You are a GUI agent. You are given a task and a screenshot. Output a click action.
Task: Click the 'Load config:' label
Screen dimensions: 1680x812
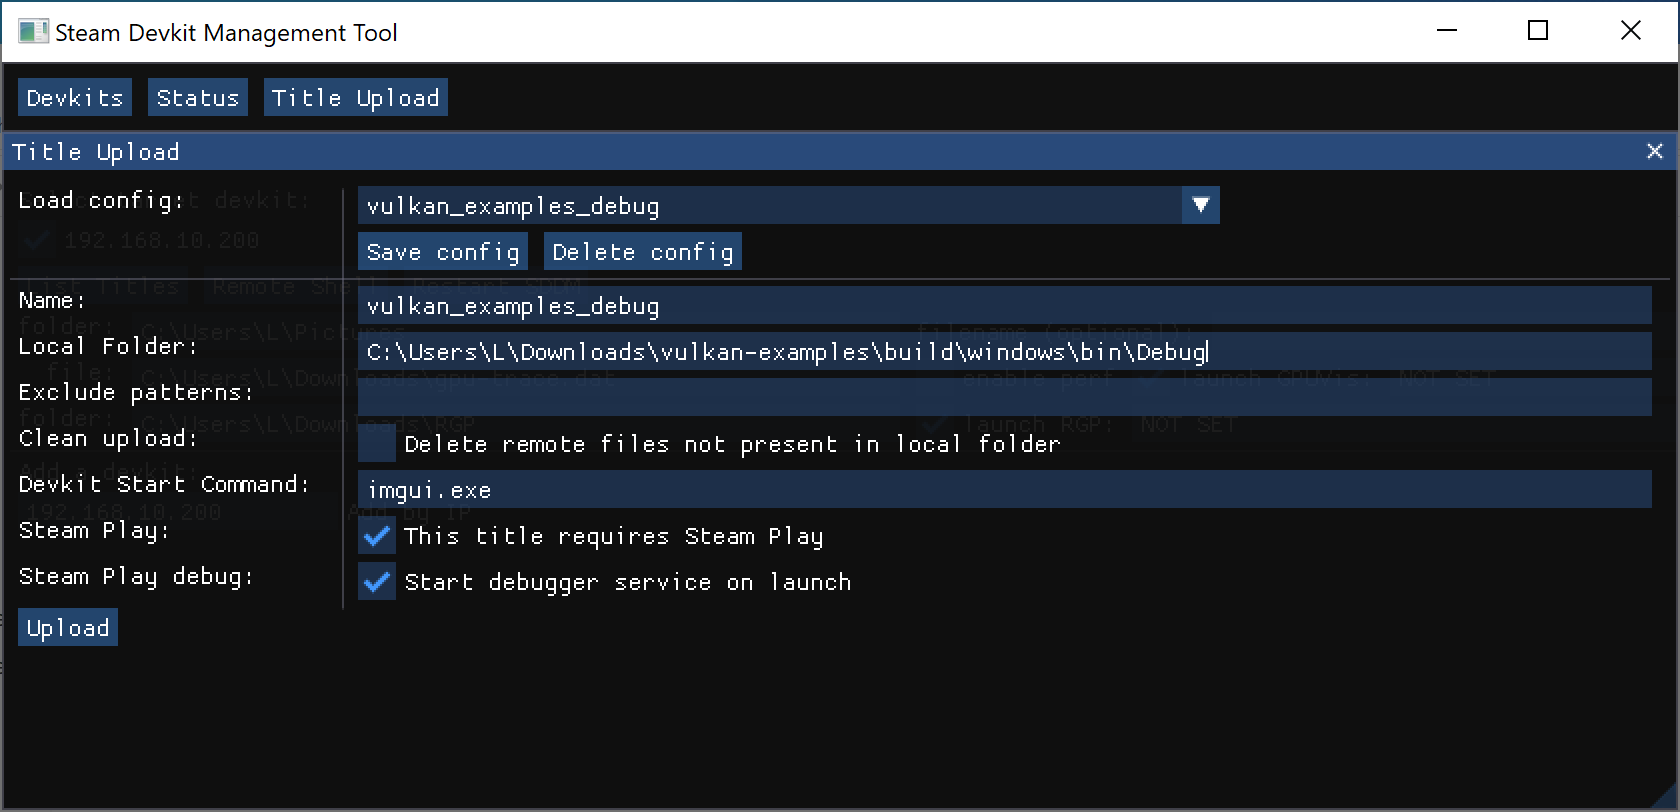point(101,200)
